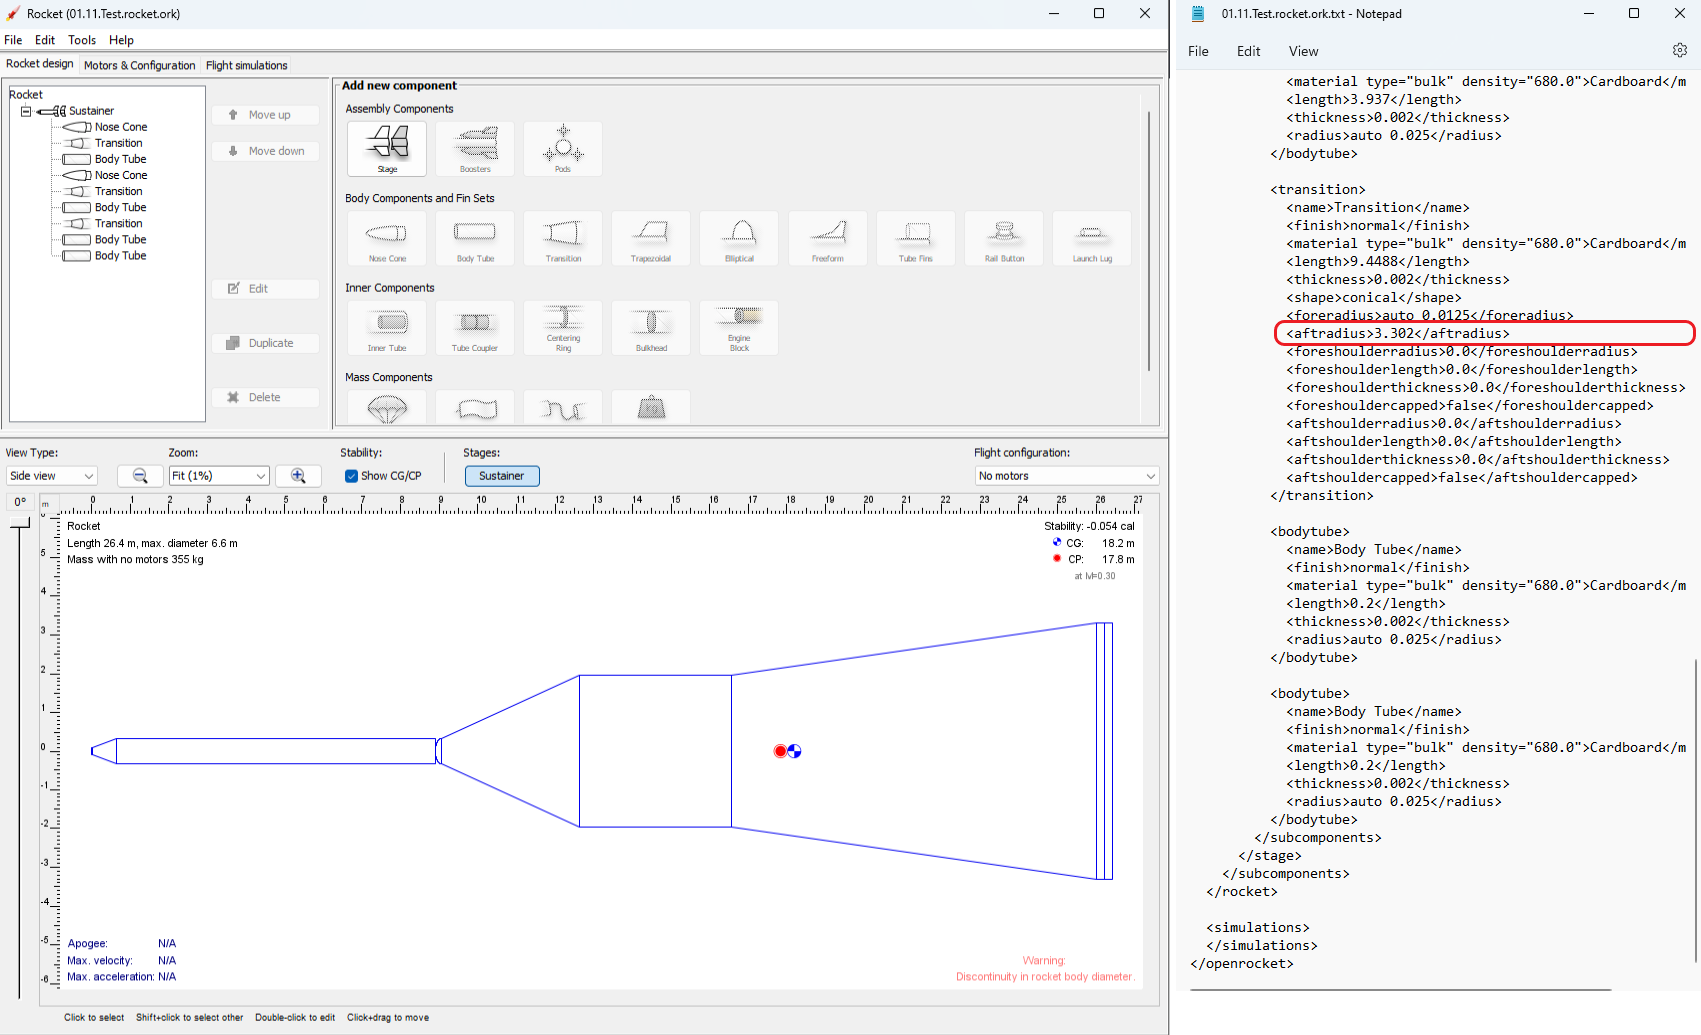This screenshot has height=1035, width=1701.
Task: Select the Nose Cone component icon
Action: tap(386, 238)
